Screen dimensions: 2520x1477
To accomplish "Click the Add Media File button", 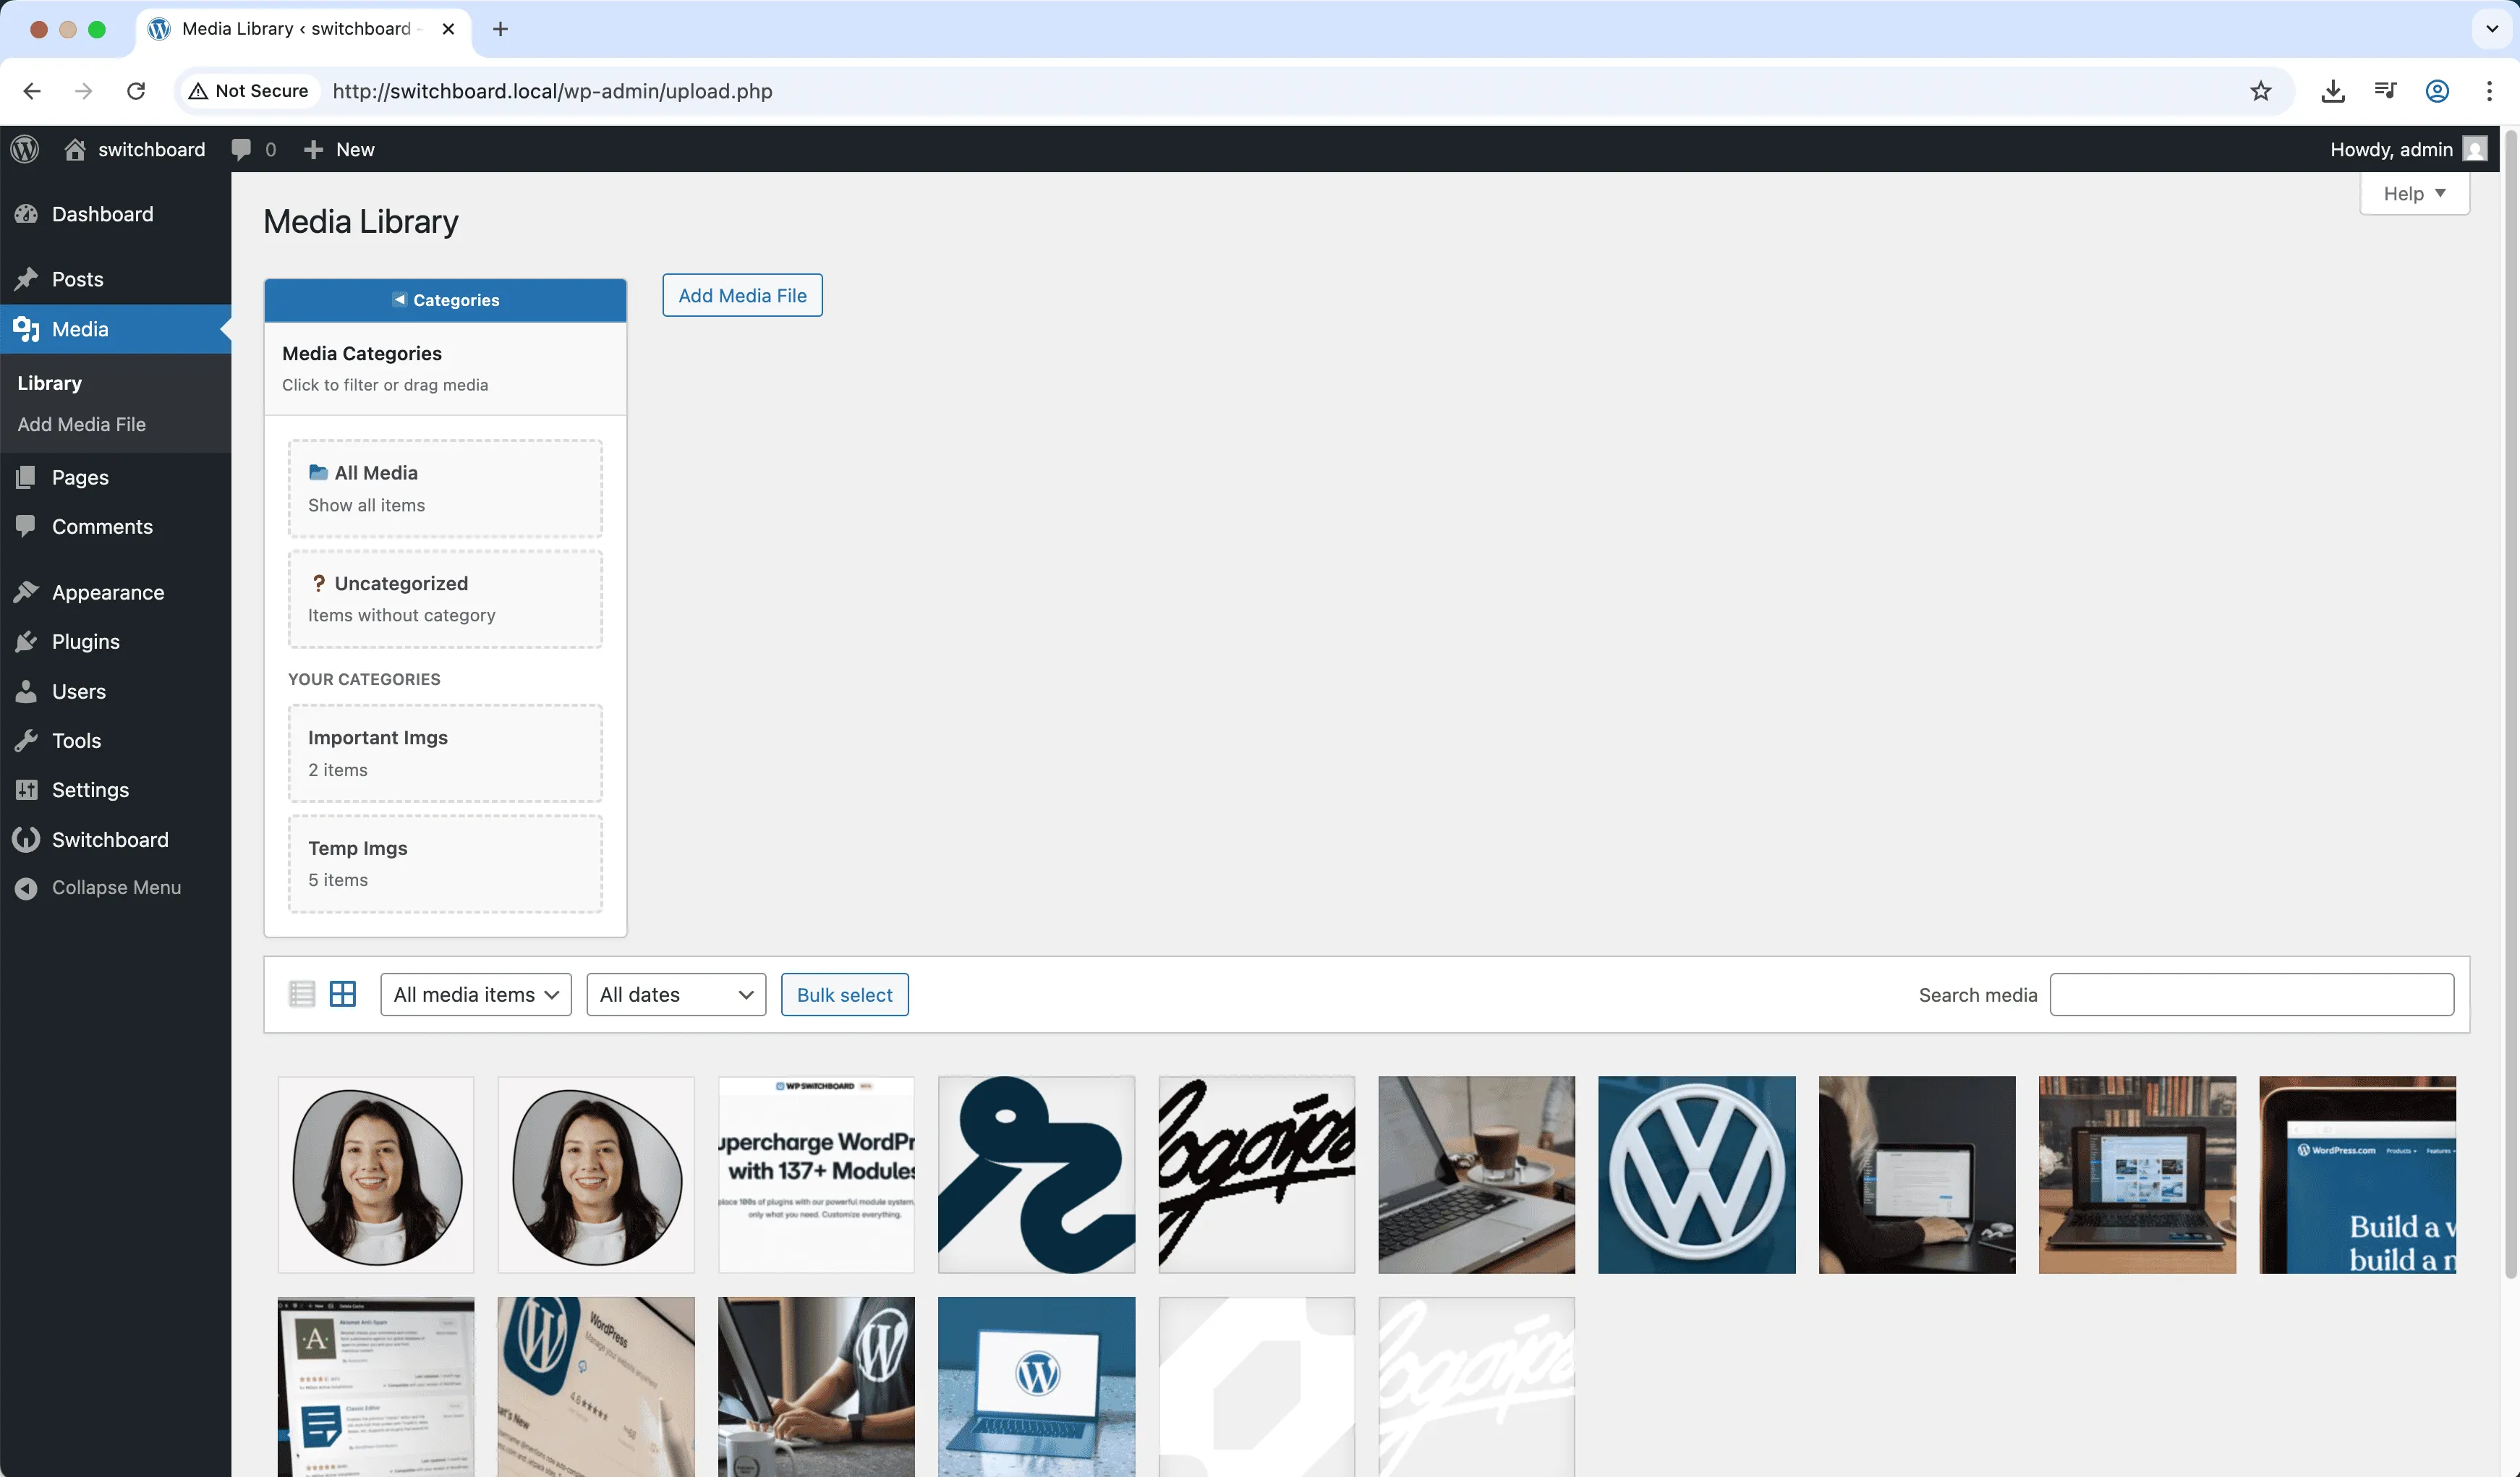I will (x=742, y=295).
